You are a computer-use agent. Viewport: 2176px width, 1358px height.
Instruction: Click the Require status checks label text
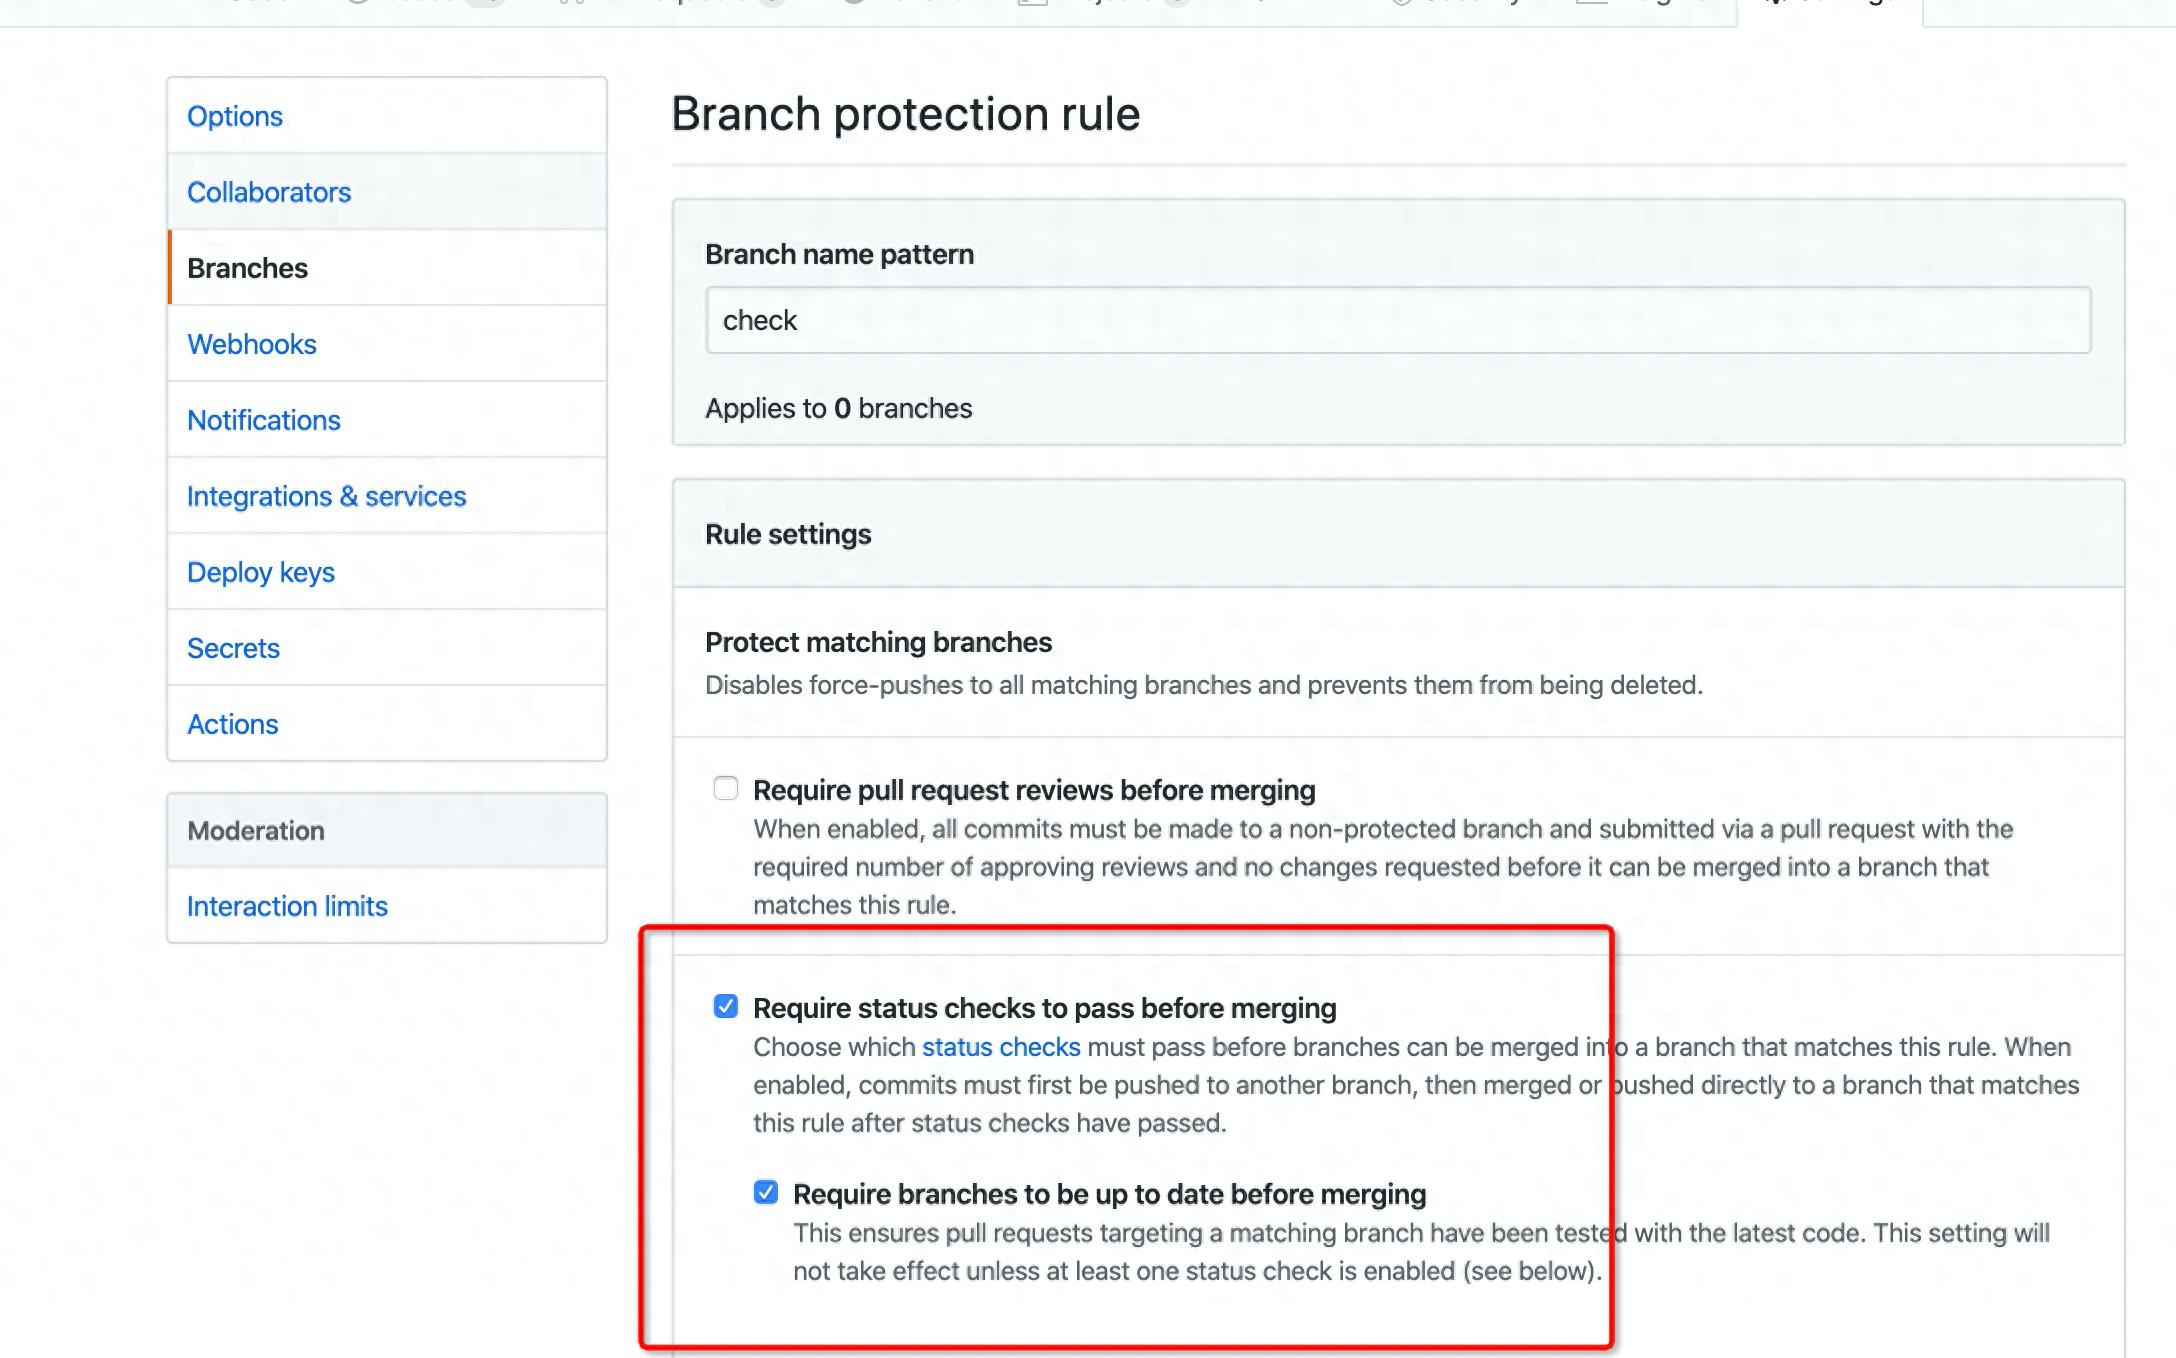(1045, 1008)
